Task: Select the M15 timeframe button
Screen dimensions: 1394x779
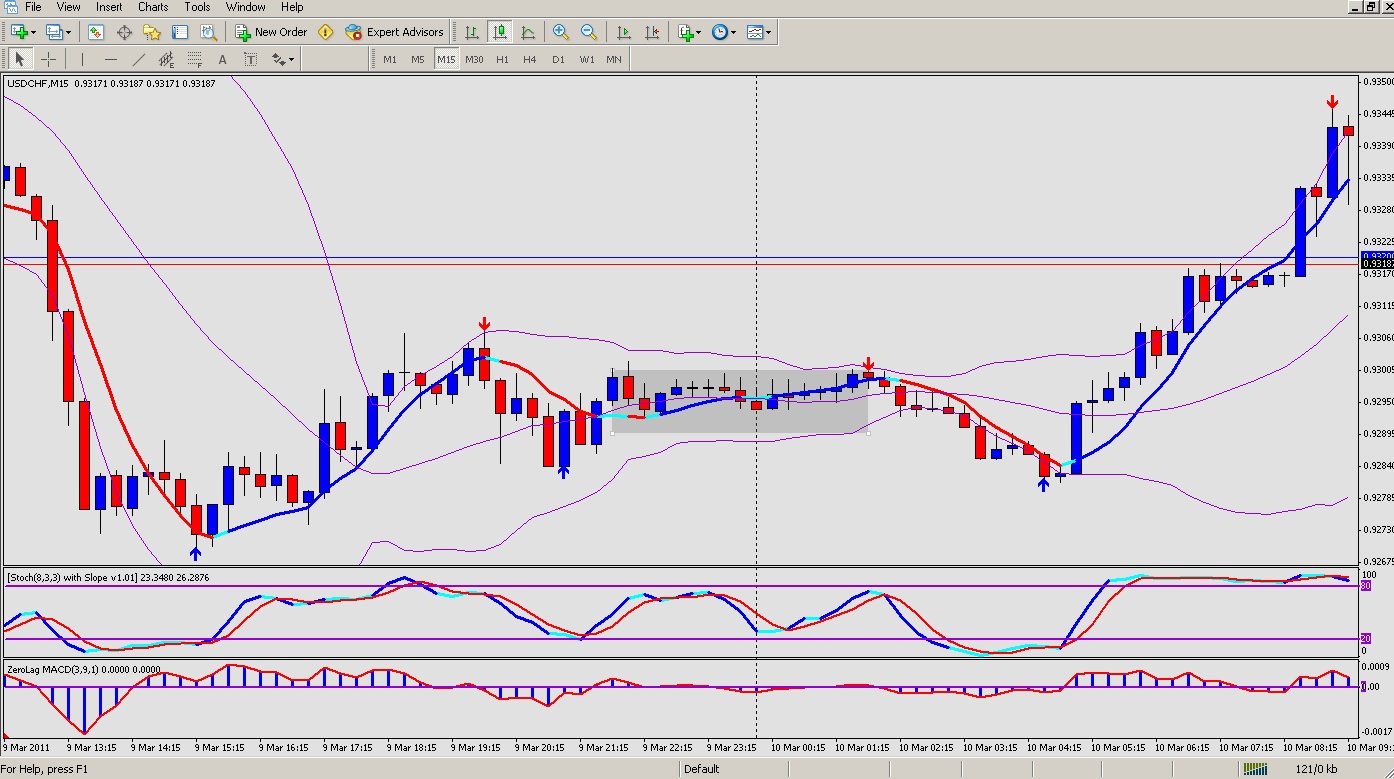Action: coord(446,59)
